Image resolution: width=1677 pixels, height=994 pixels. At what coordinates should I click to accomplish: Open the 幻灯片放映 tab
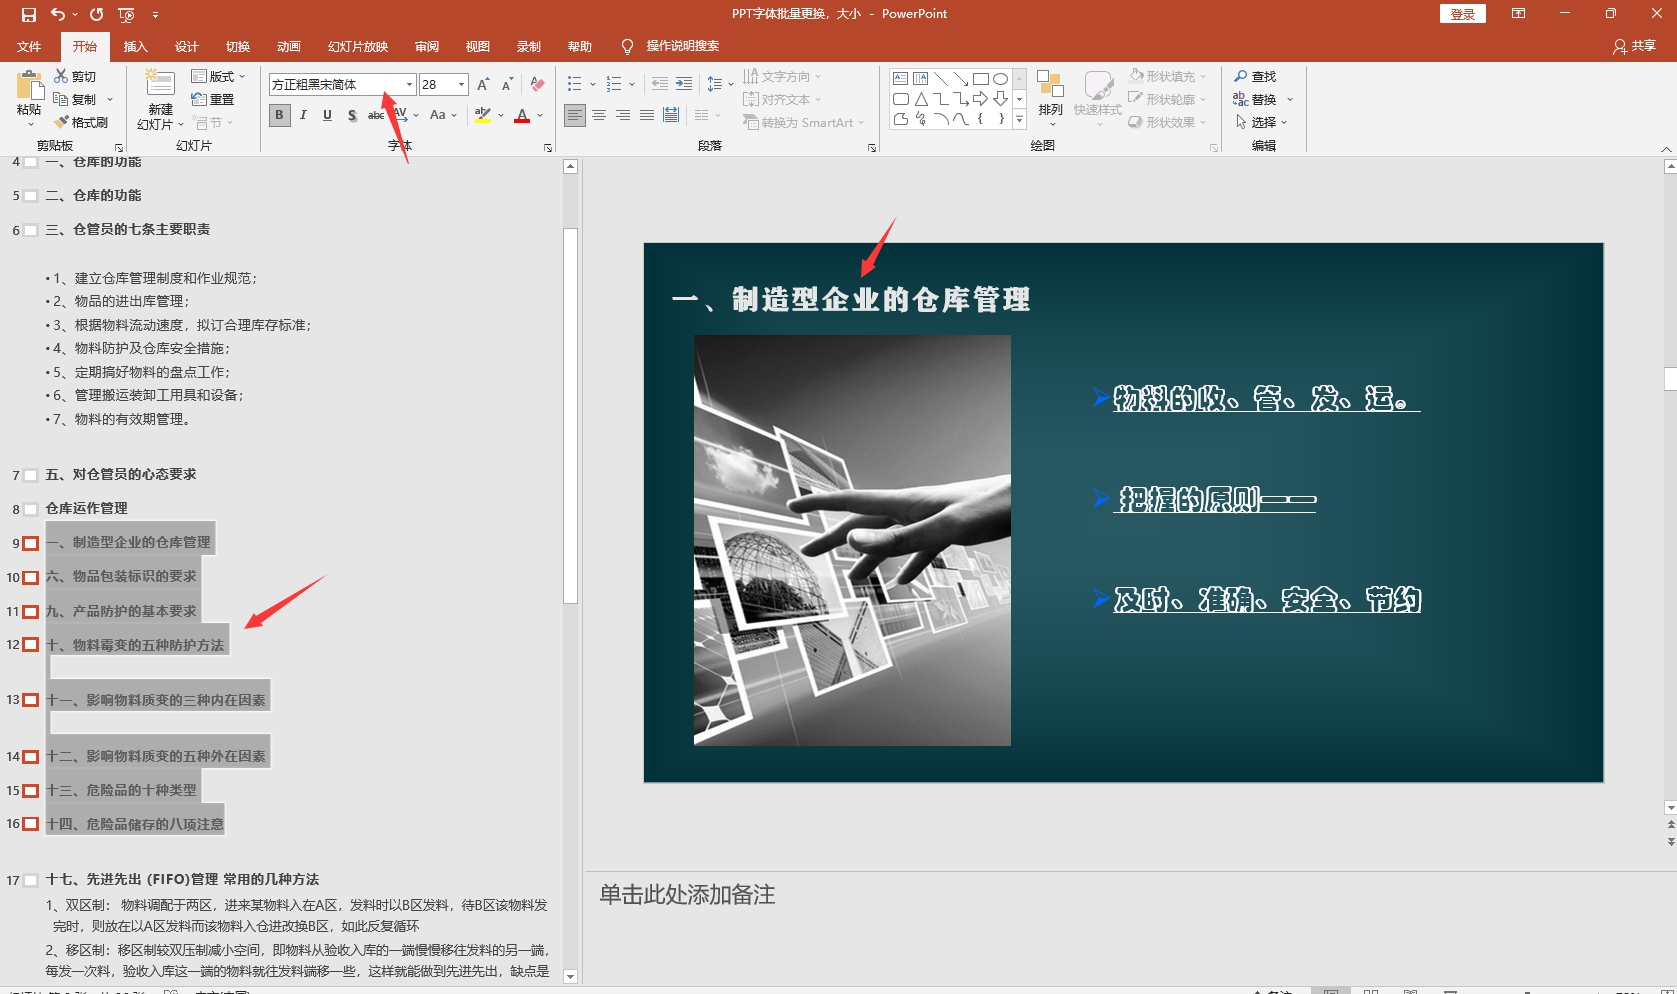pos(357,47)
